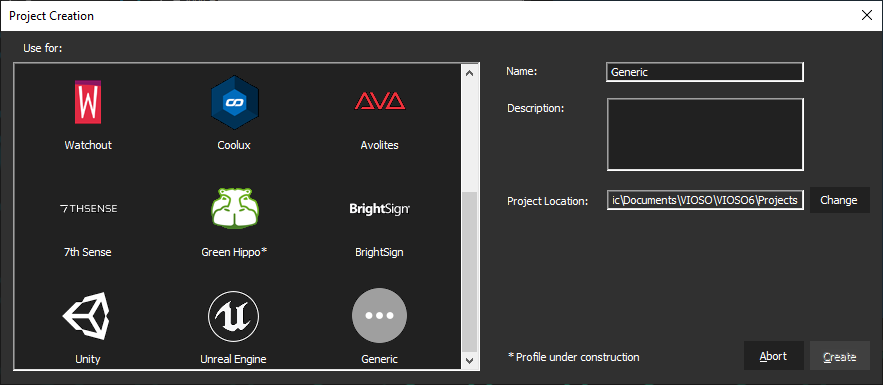
Task: Click the profile list scrollbar thumb
Action: click(x=470, y=271)
